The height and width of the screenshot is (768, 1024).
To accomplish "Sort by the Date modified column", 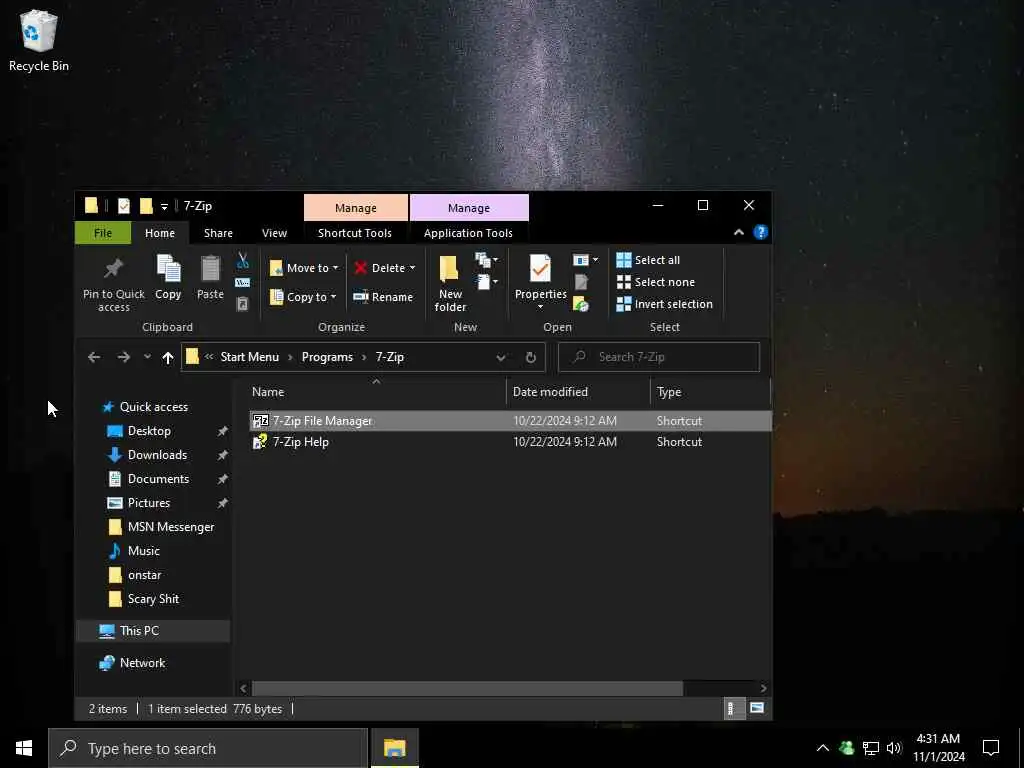I will (578, 392).
